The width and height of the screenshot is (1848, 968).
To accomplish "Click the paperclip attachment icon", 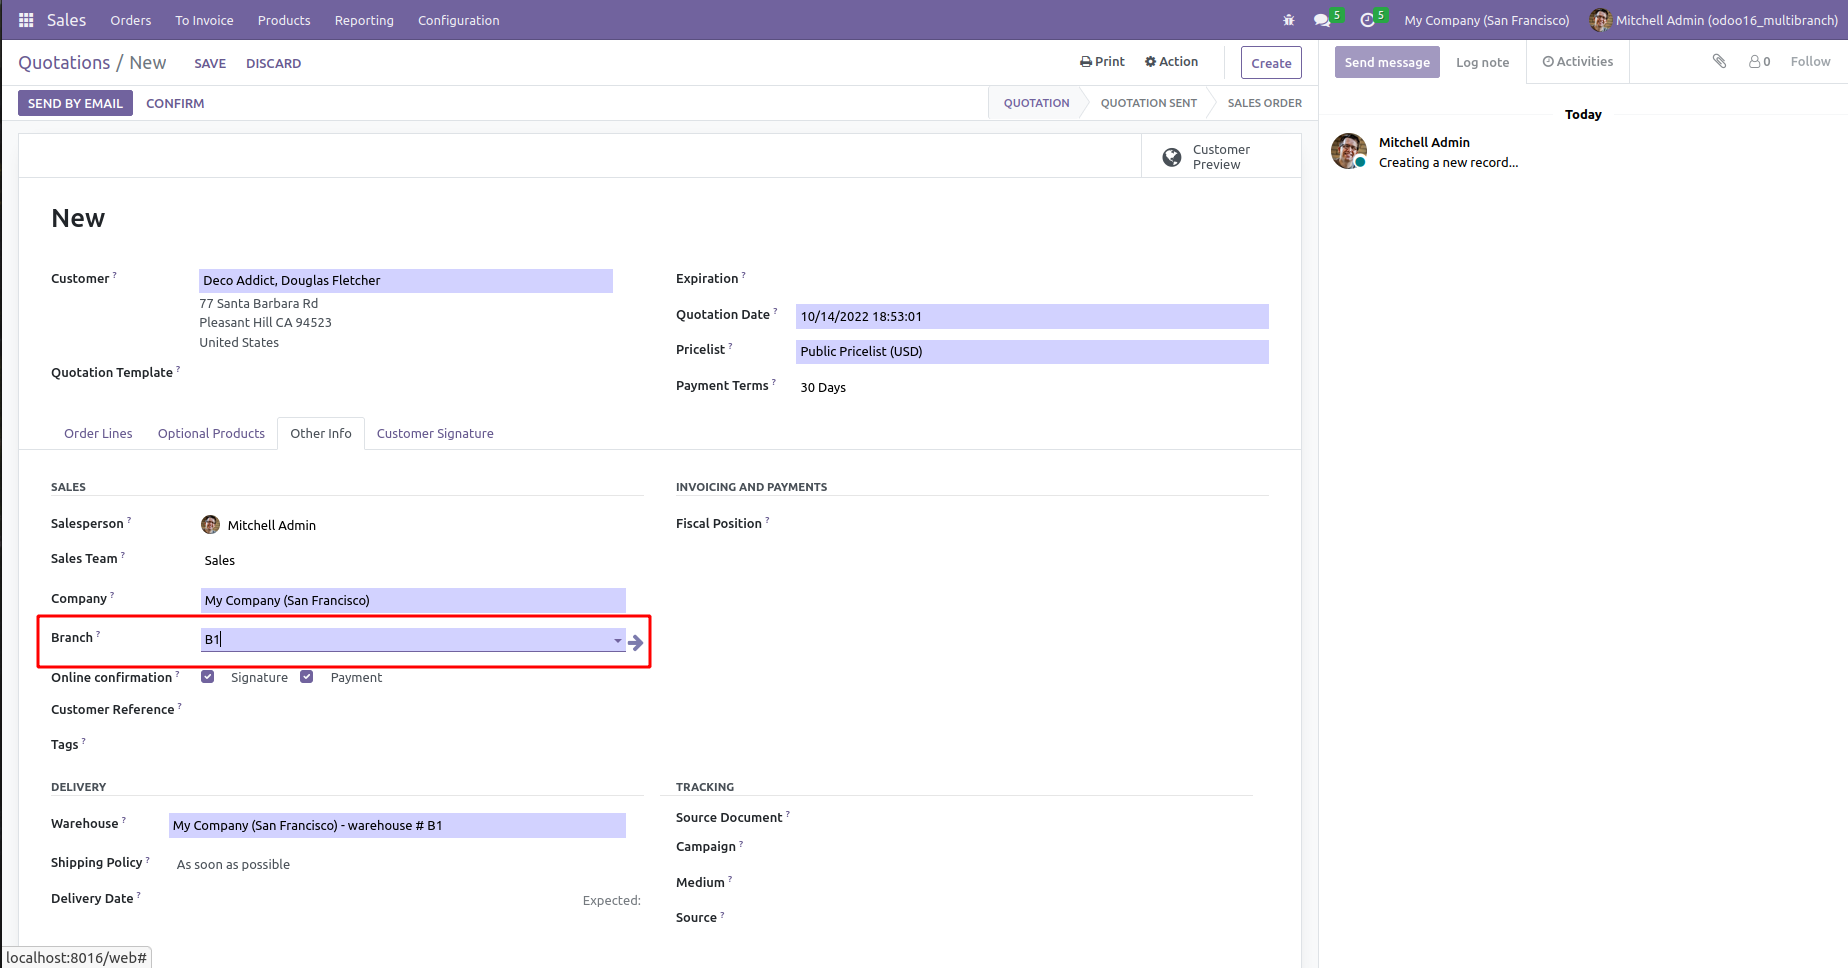I will (x=1719, y=62).
